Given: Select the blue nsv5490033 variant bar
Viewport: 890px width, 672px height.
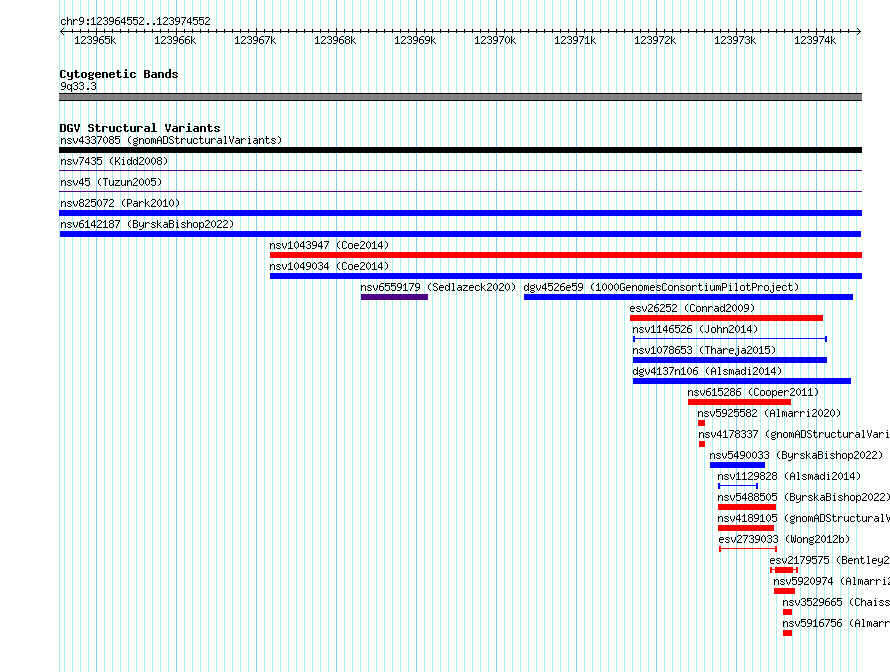Looking at the screenshot, I should click(737, 465).
